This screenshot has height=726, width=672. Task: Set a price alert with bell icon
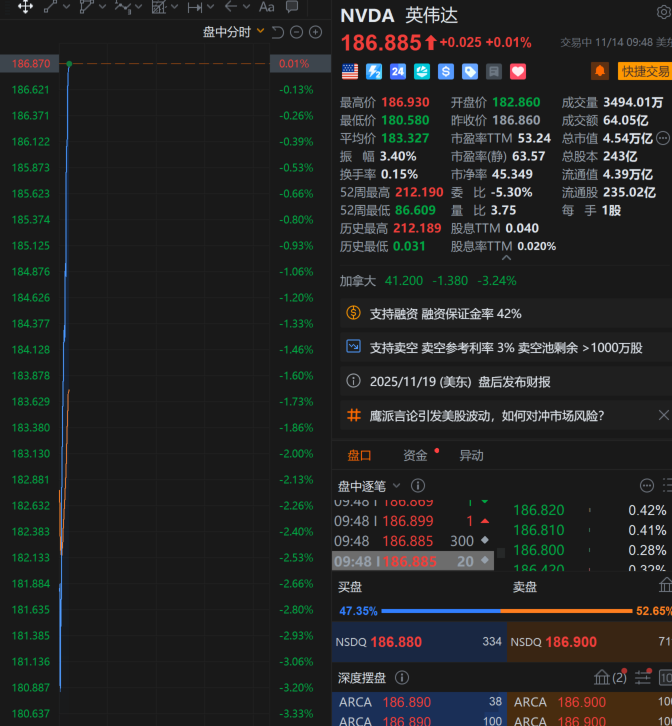pos(600,71)
